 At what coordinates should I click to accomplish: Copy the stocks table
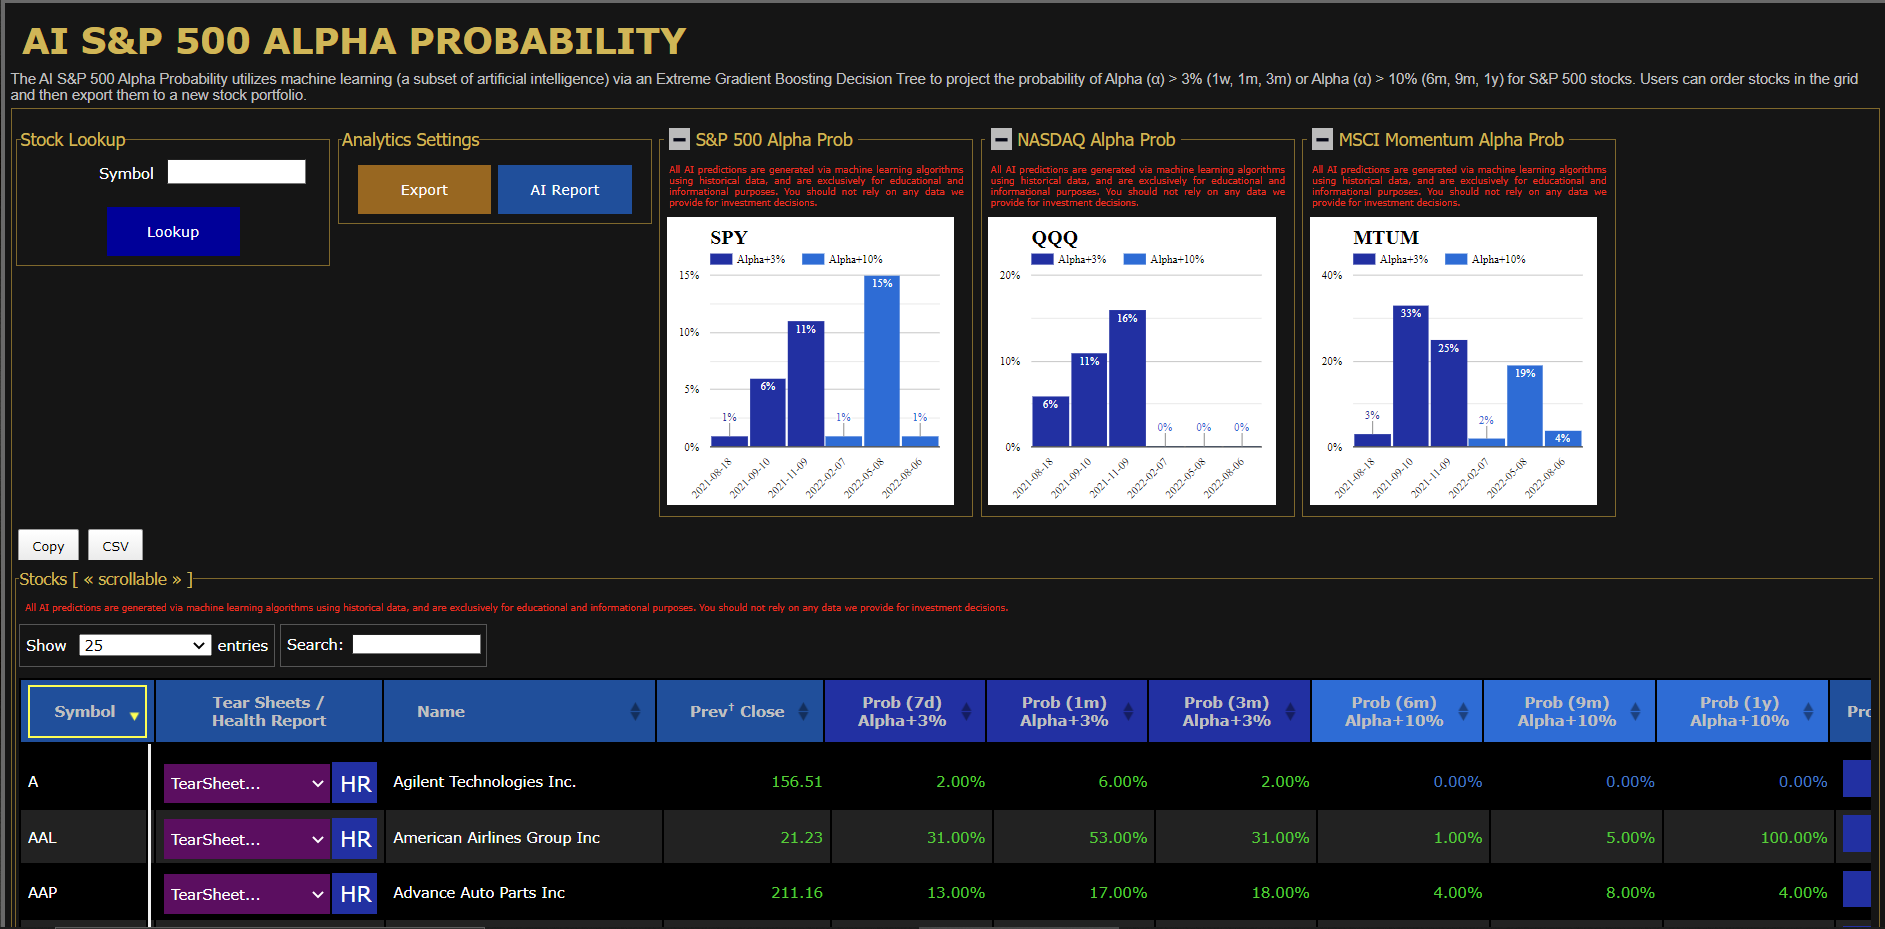48,546
